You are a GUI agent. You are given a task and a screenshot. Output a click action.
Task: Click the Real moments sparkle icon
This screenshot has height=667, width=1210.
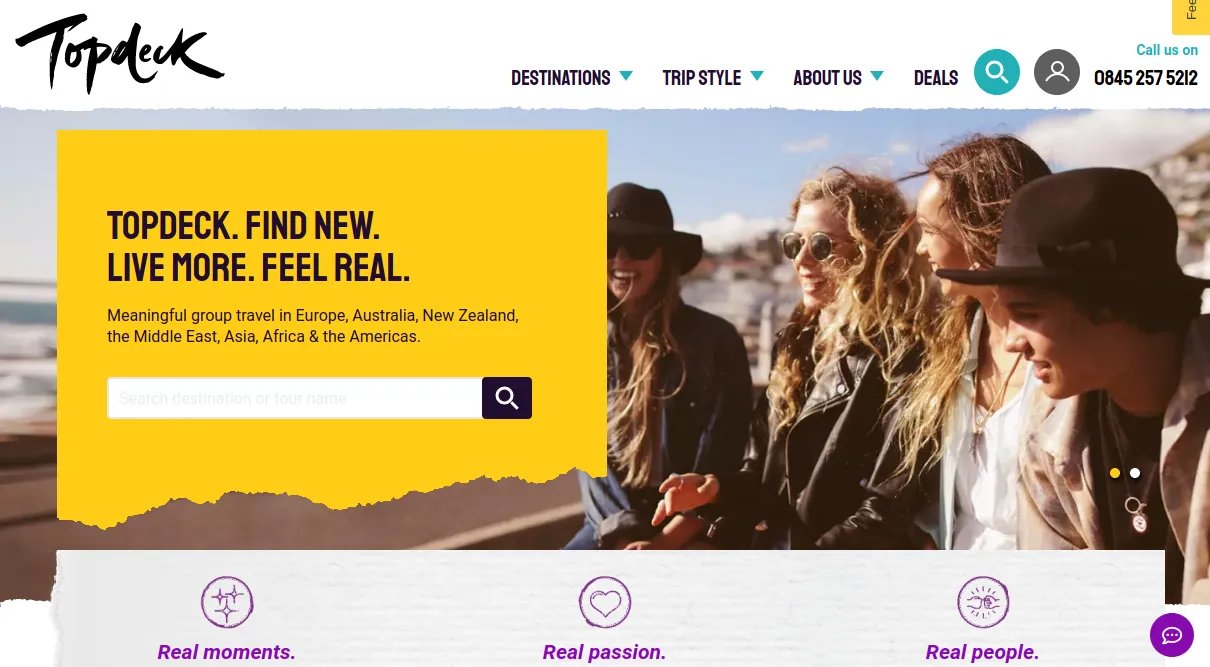(227, 602)
